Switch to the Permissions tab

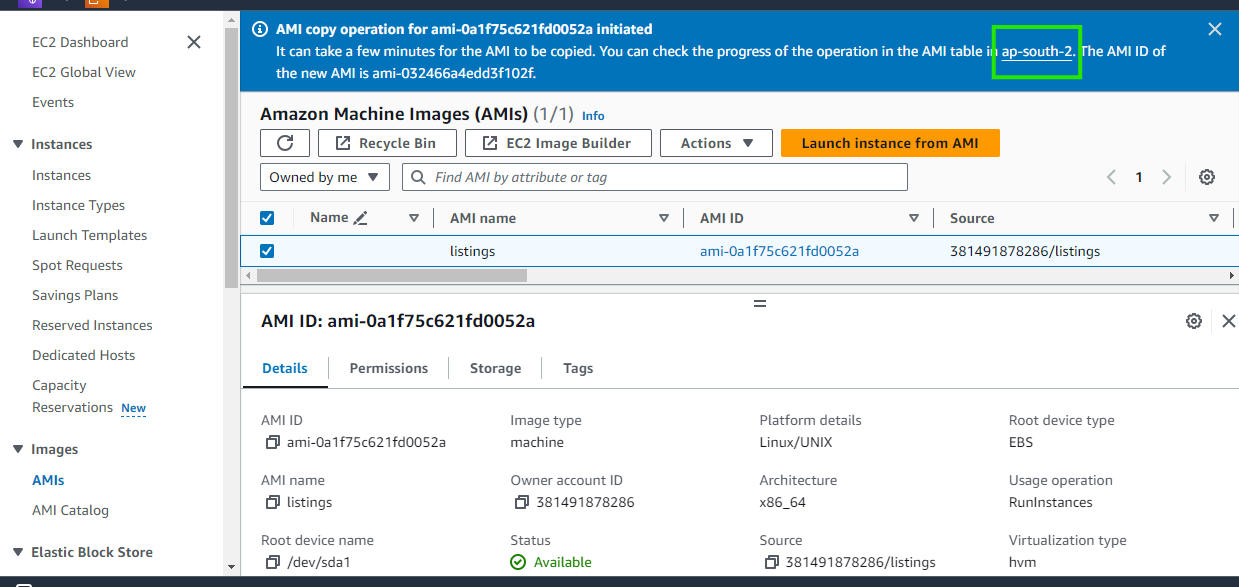(x=388, y=368)
